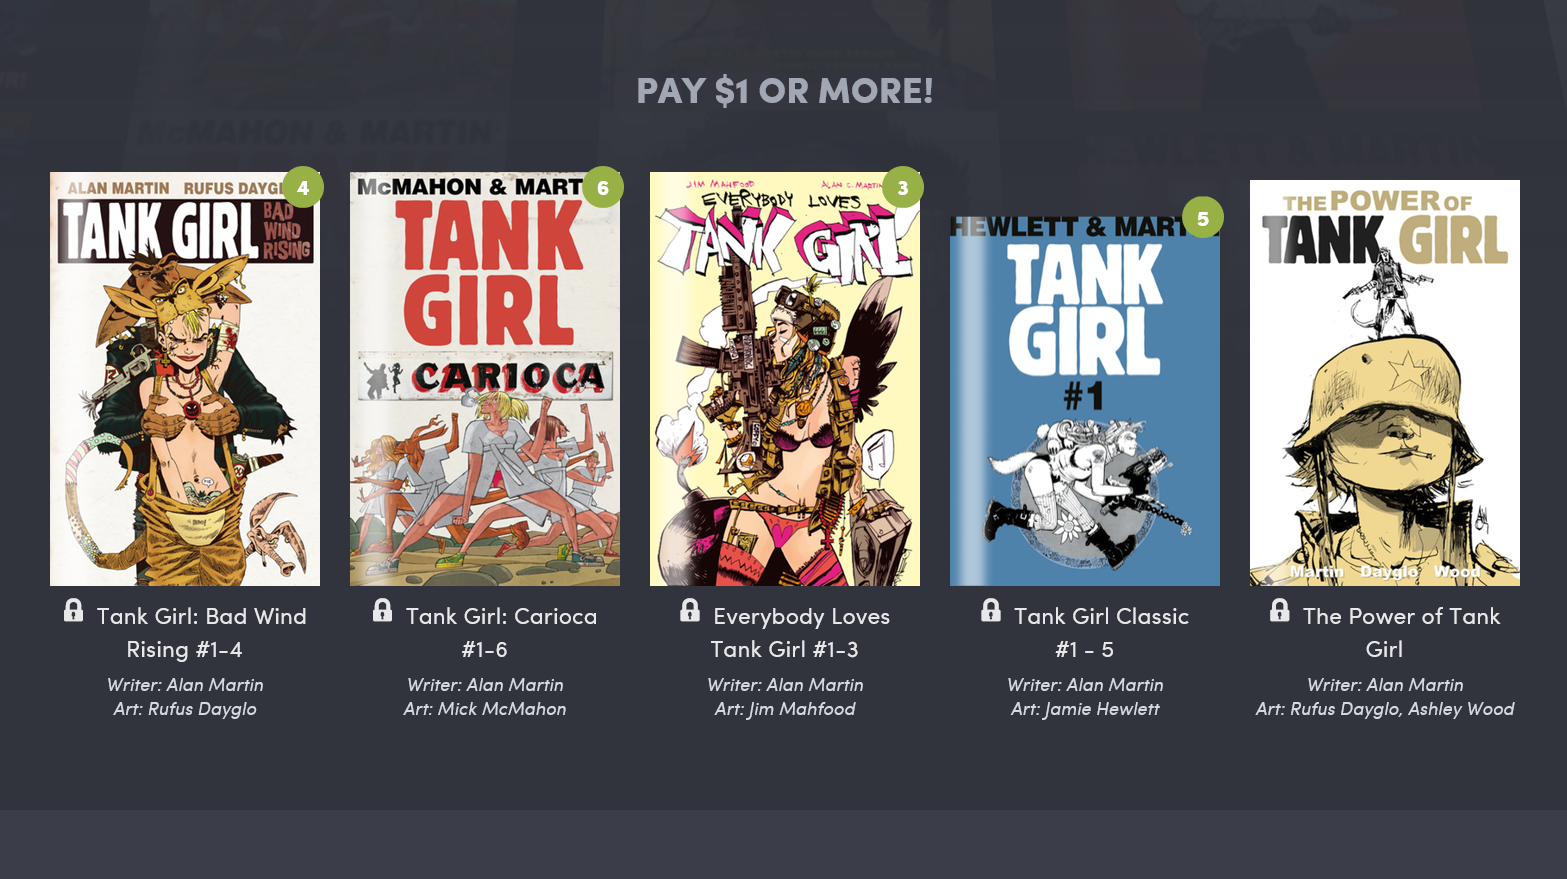Select the title Tank Girl: Carioca #1-6
1567x879 pixels.
(x=500, y=633)
